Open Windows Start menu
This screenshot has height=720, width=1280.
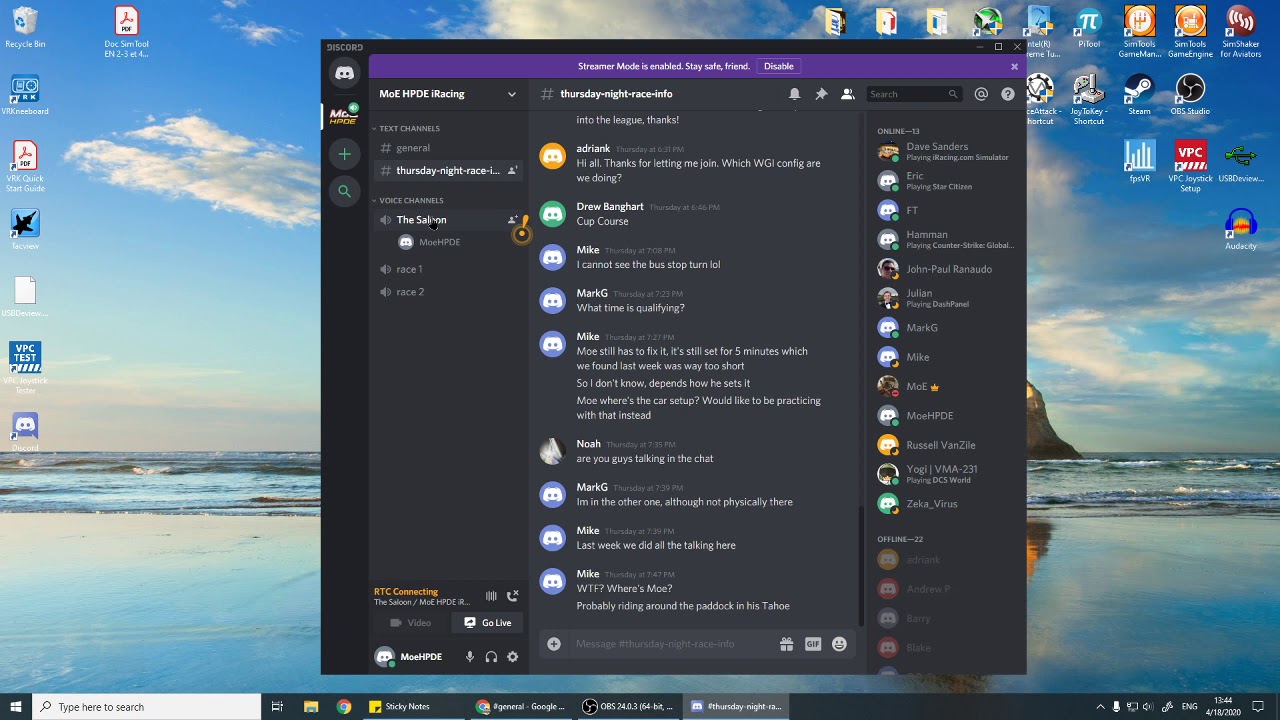coord(16,707)
